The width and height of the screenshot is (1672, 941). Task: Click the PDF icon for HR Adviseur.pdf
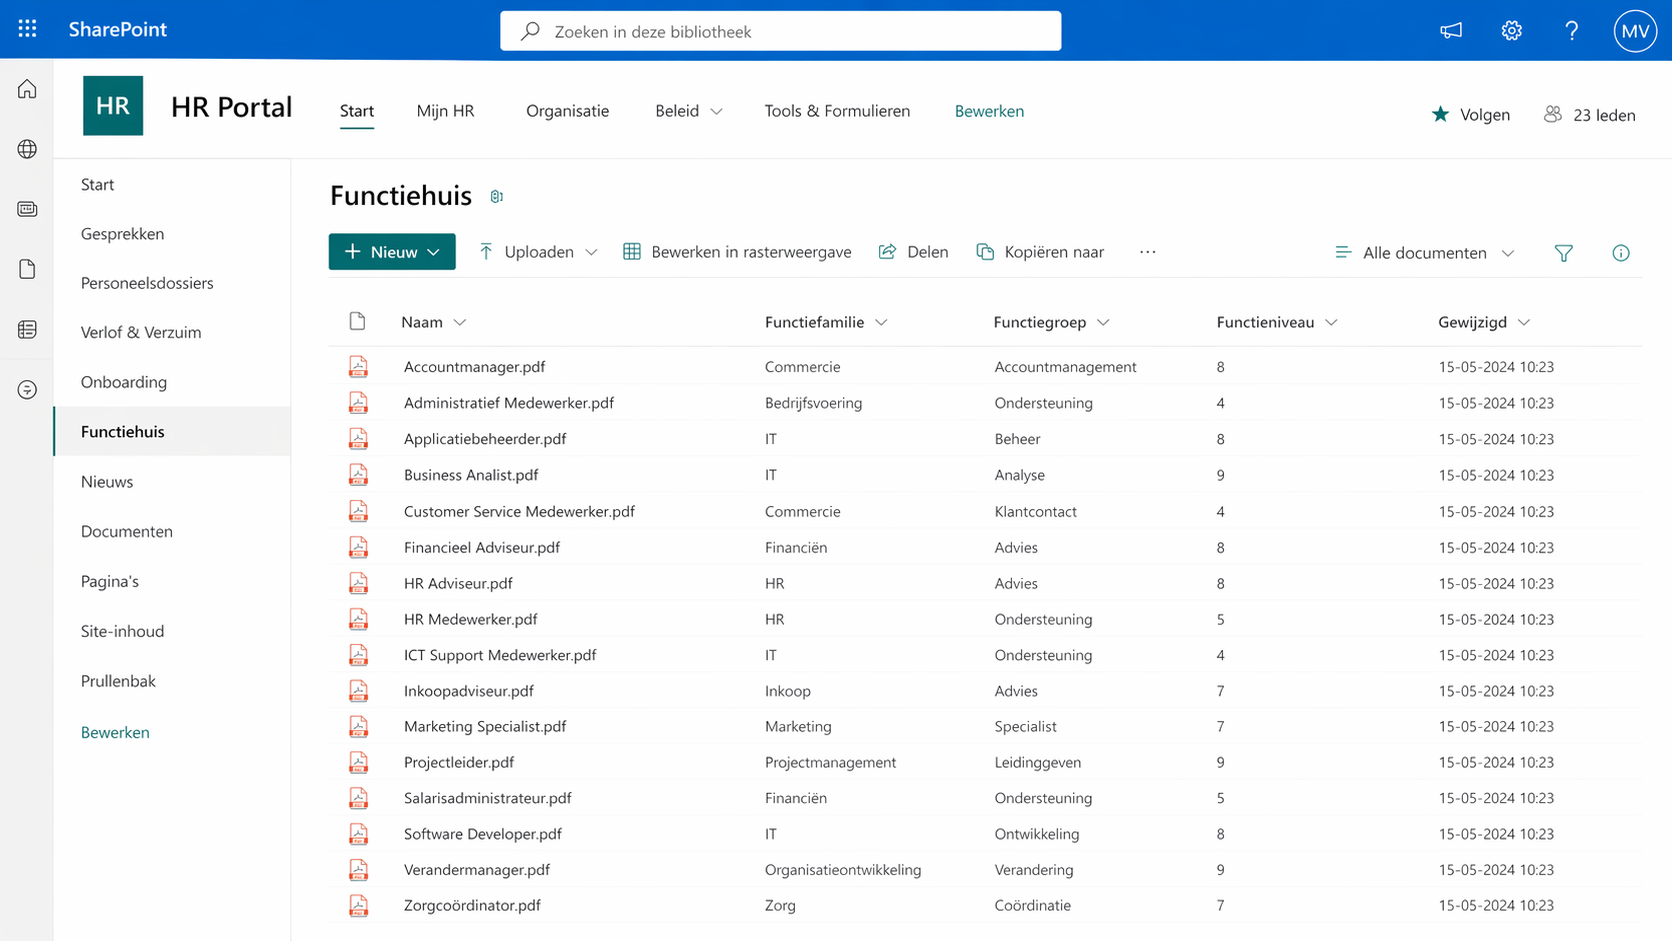[x=358, y=583]
